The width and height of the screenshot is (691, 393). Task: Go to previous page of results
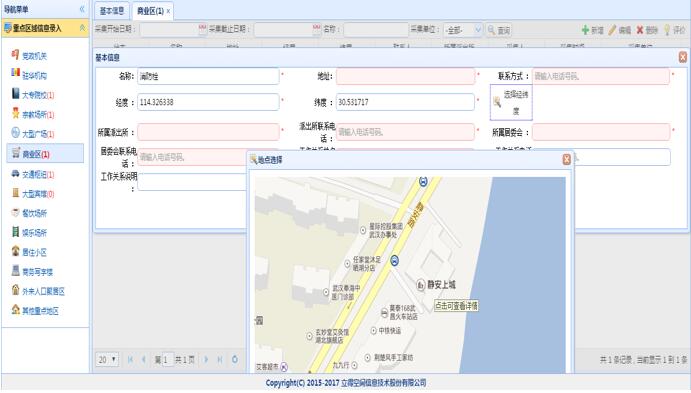click(143, 360)
